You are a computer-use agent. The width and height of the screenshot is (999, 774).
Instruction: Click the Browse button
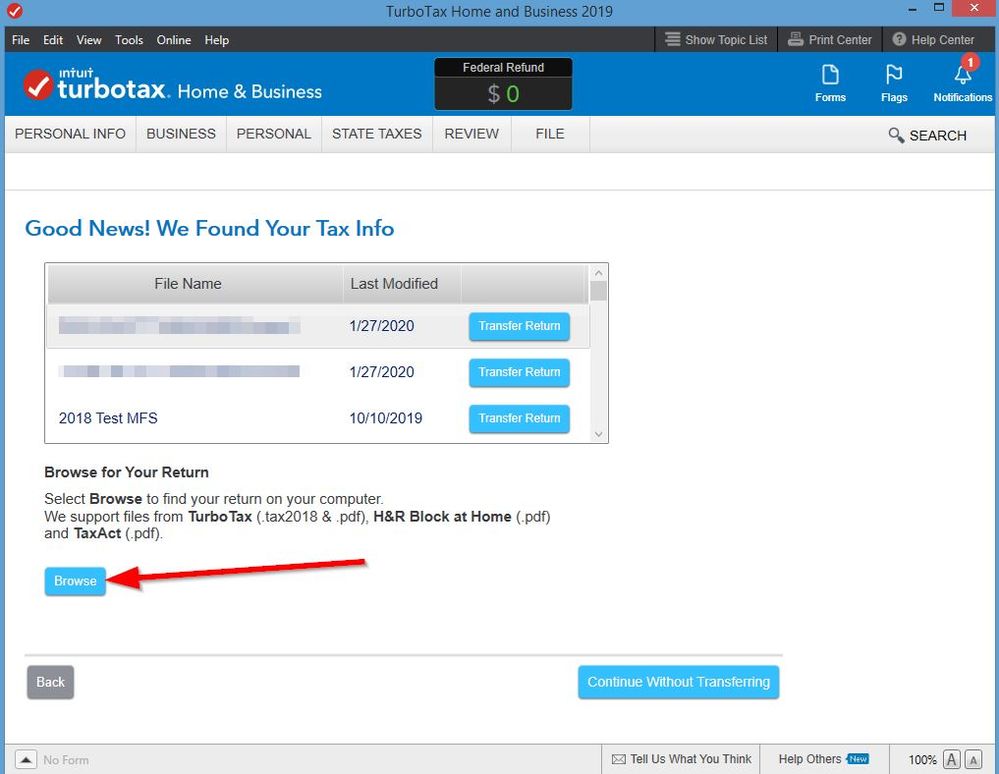[75, 581]
